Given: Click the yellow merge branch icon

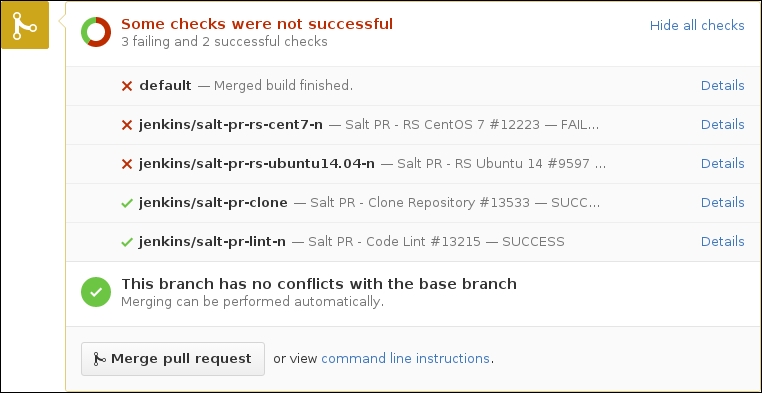Looking at the screenshot, I should pos(25,25).
